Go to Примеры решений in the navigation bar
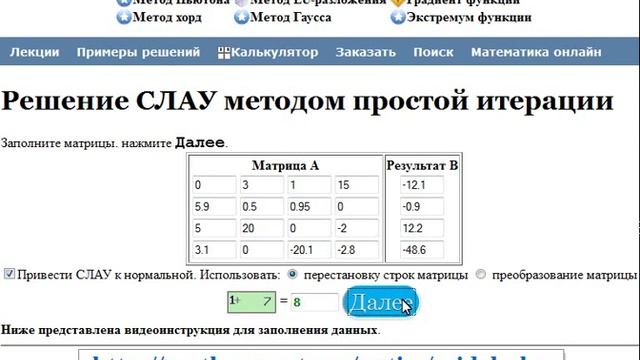This screenshot has height=360, width=640. (138, 52)
